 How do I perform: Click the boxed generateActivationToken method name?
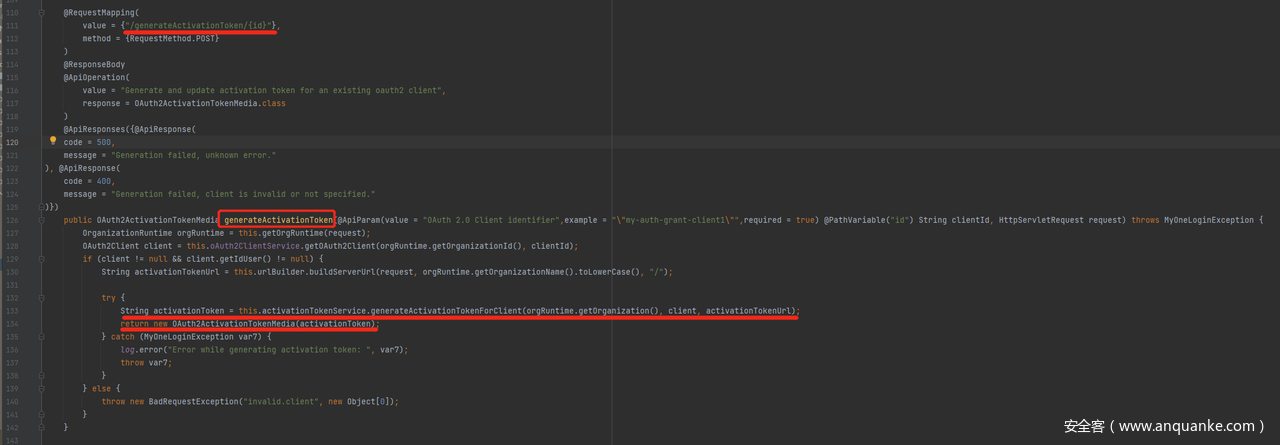(278, 220)
